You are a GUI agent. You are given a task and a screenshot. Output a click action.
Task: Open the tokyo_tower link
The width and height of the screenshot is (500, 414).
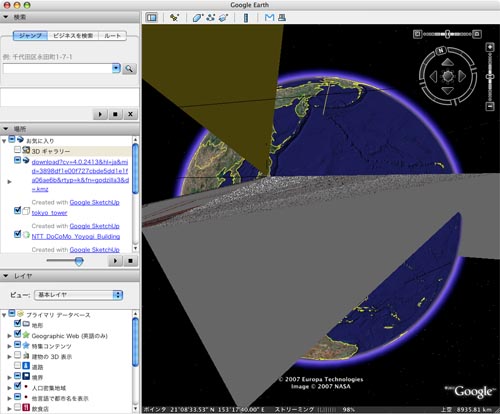pos(49,213)
